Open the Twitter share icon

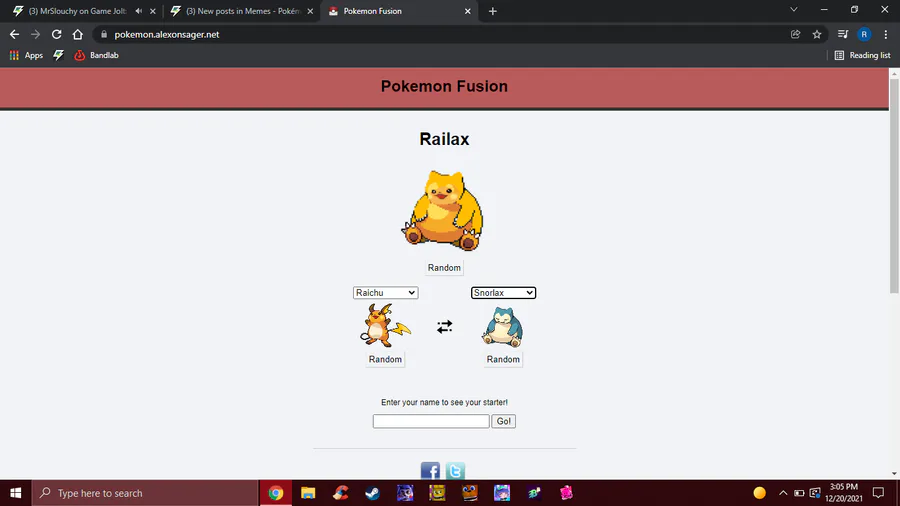455,470
